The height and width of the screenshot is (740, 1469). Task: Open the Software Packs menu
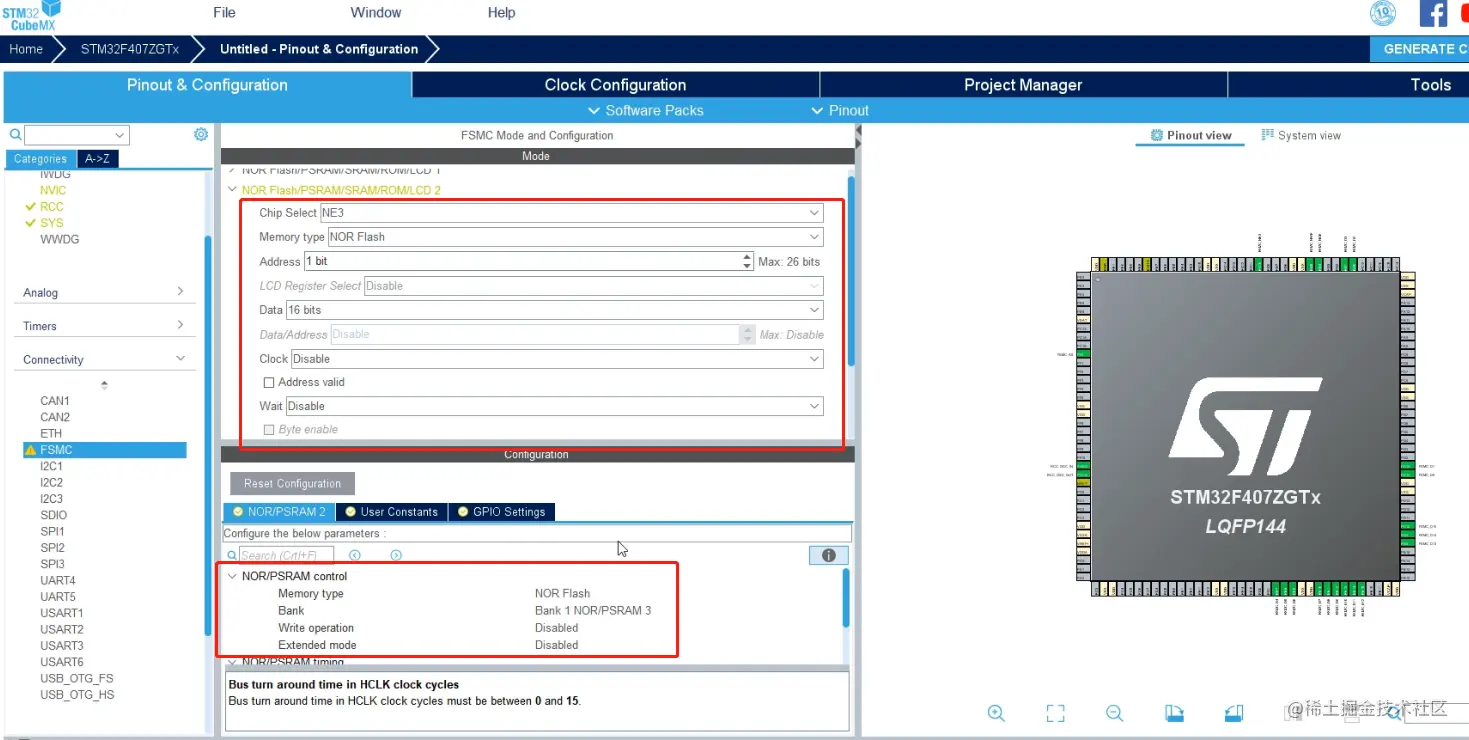click(645, 110)
